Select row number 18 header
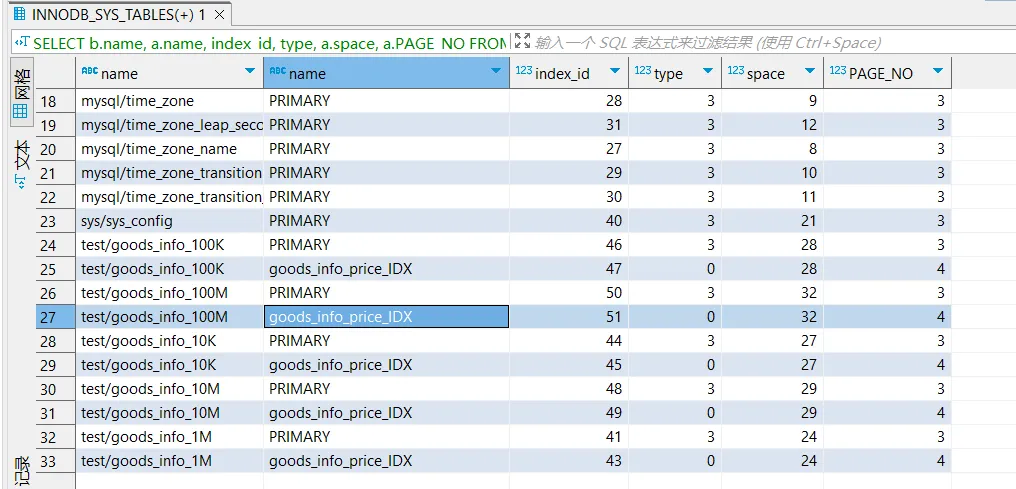This screenshot has height=489, width=1016. pyautogui.click(x=49, y=101)
